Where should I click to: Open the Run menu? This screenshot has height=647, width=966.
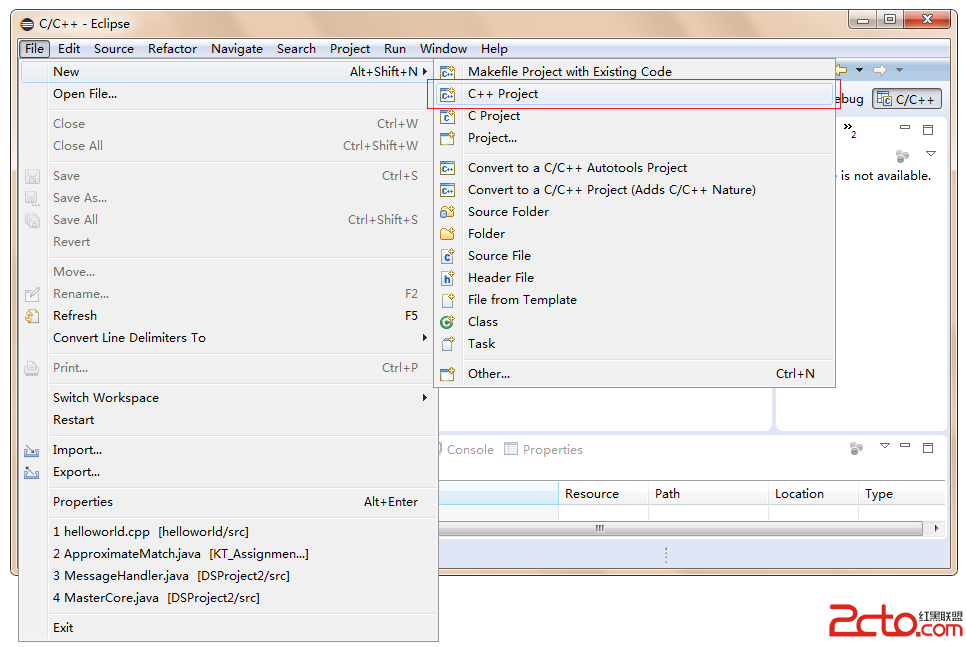coord(395,49)
